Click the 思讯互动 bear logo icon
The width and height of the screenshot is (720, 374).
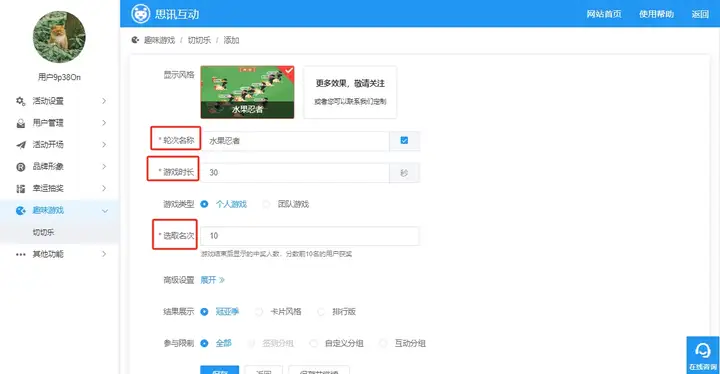[x=141, y=14]
